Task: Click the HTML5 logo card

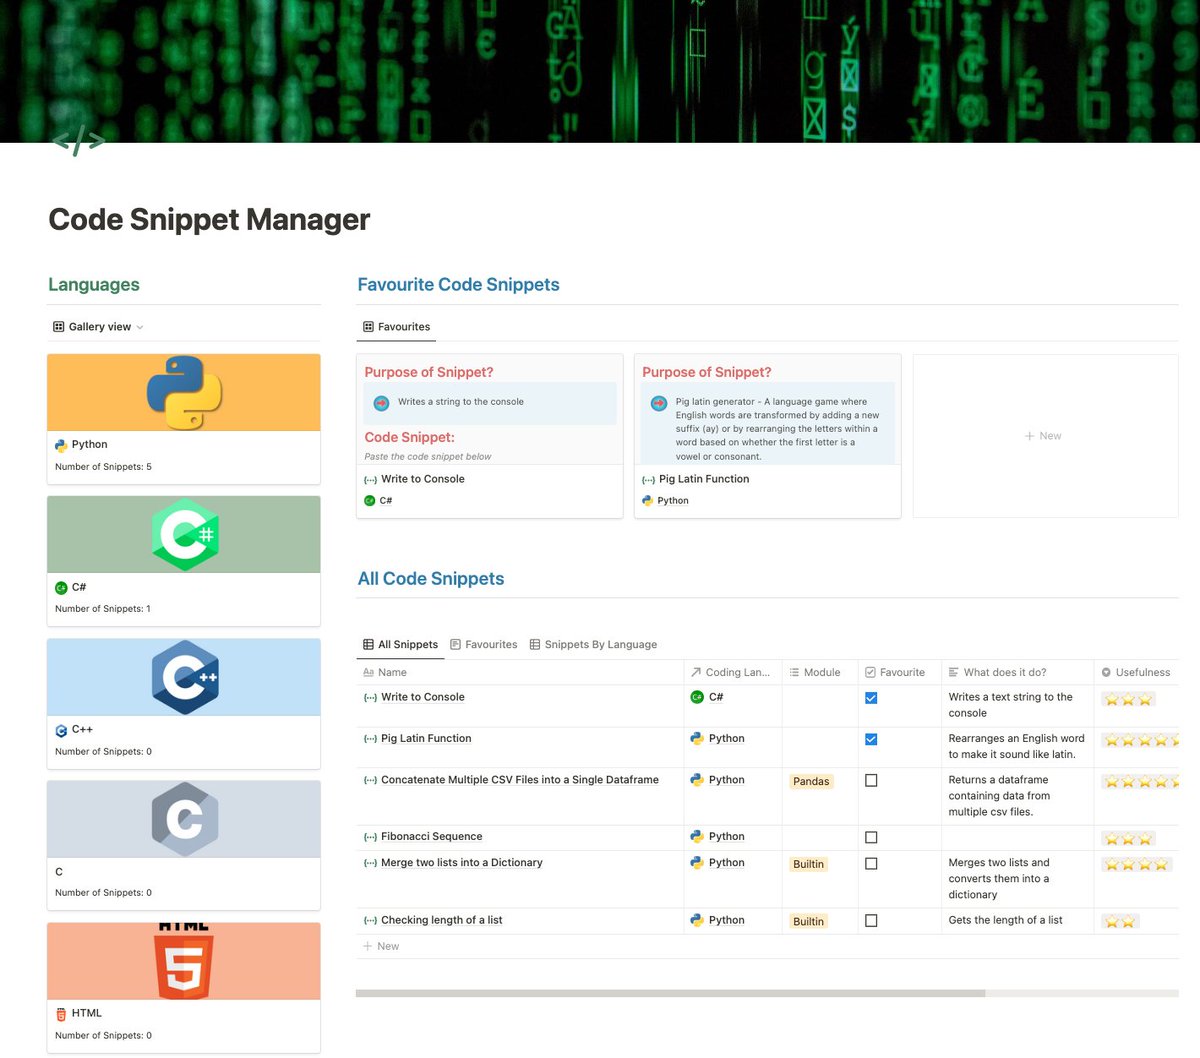Action: point(183,961)
